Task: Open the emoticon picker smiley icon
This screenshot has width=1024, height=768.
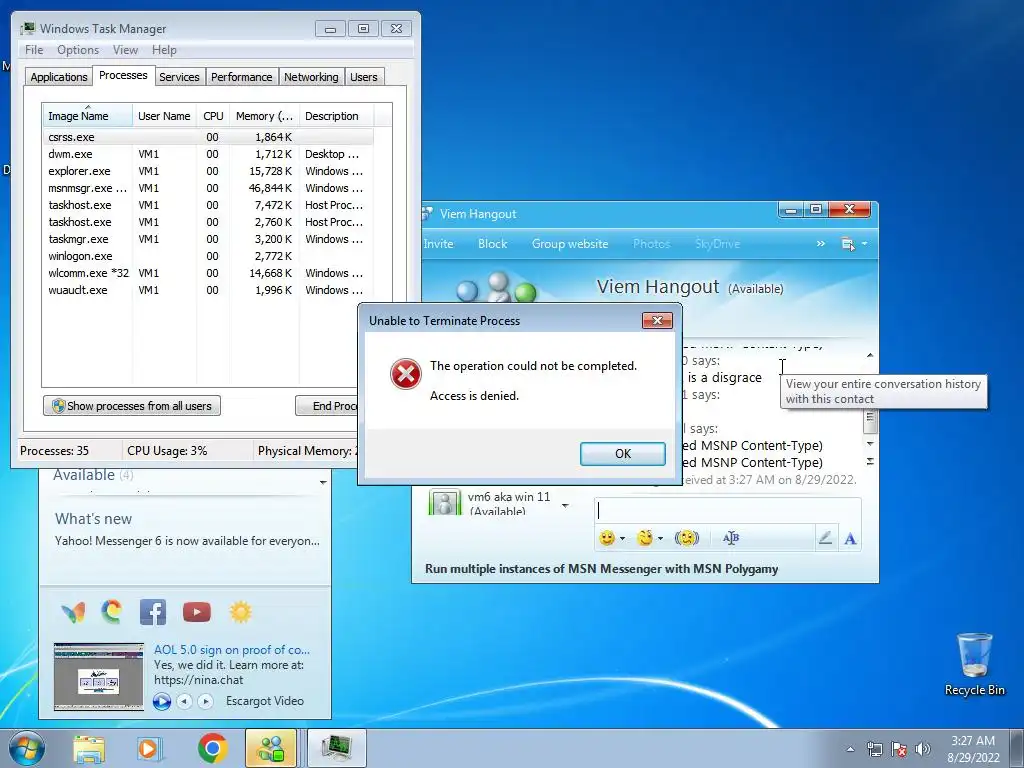Action: [607, 537]
